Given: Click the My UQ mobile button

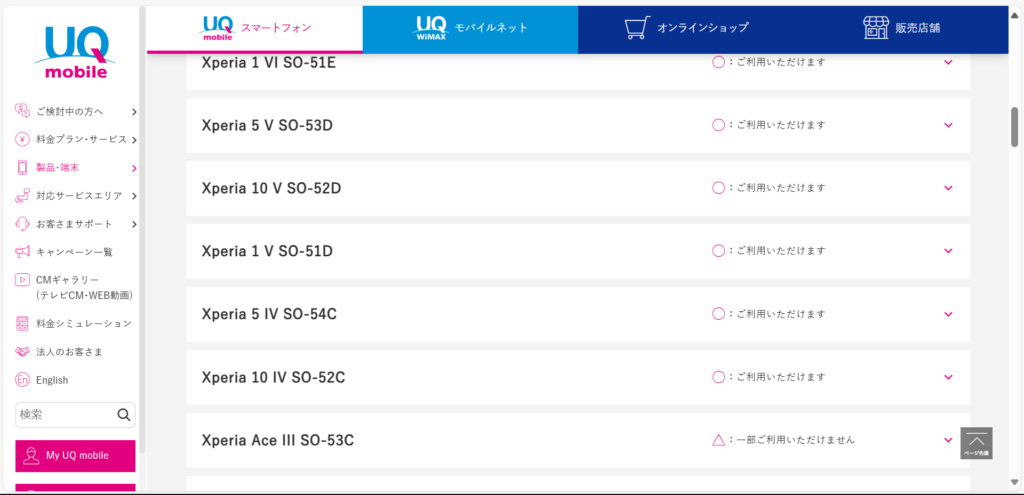Looking at the screenshot, I should [75, 455].
